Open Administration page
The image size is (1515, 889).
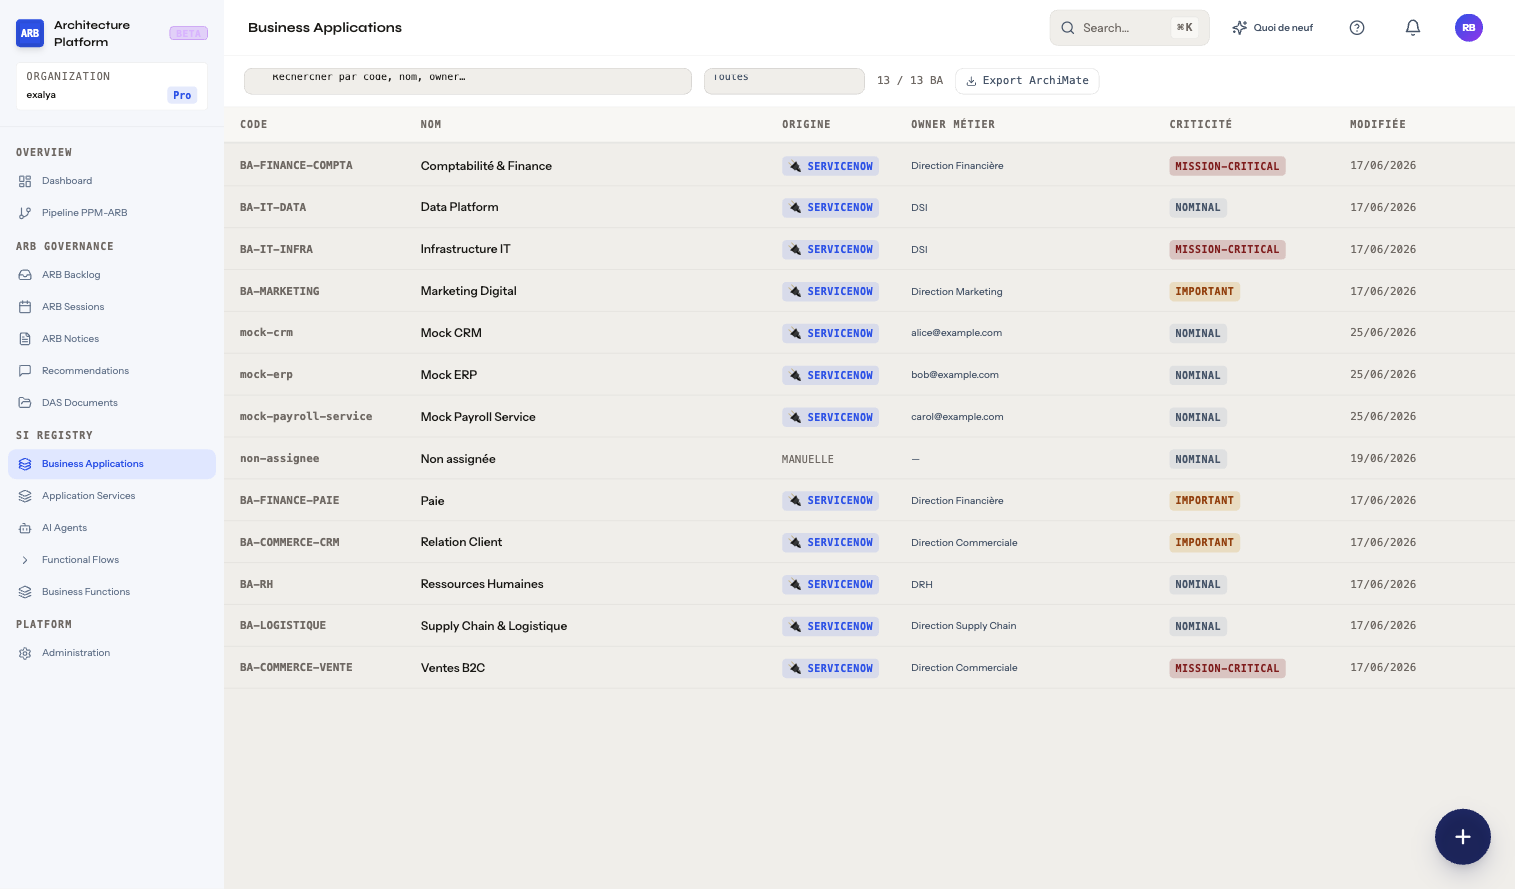[112, 653]
